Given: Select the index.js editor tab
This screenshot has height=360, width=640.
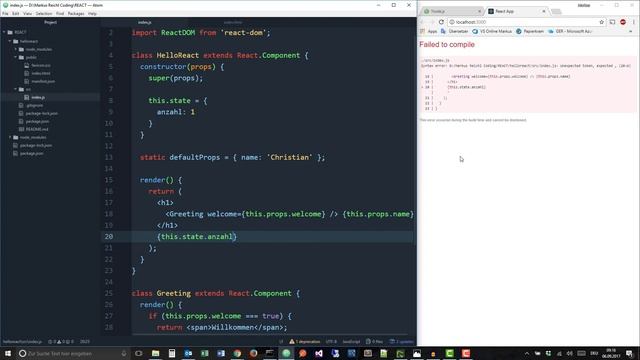Looking at the screenshot, I should pyautogui.click(x=144, y=22).
